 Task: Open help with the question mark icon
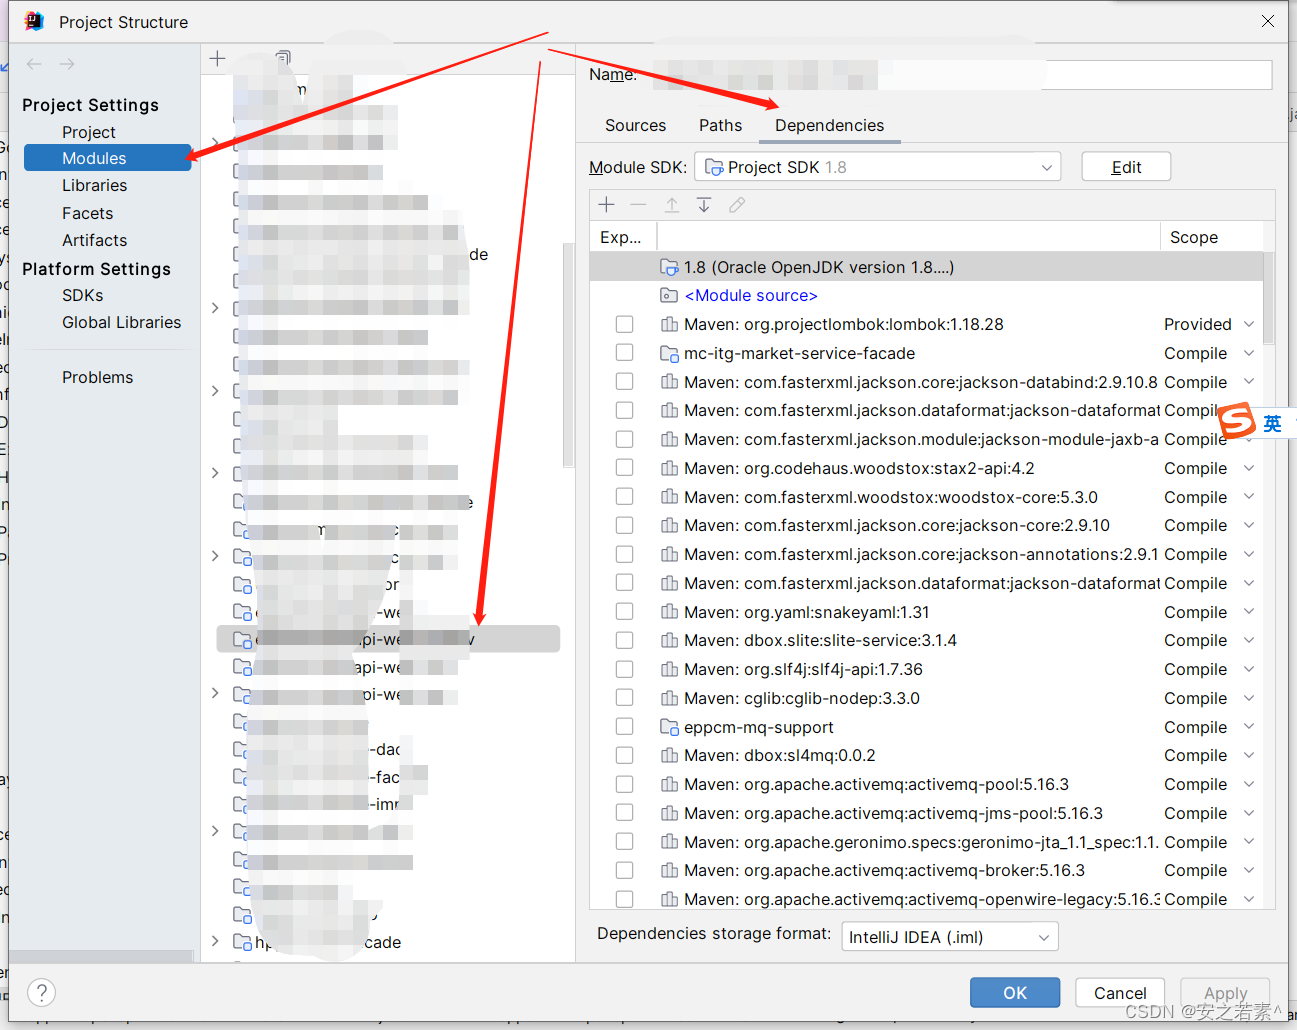coord(41,993)
